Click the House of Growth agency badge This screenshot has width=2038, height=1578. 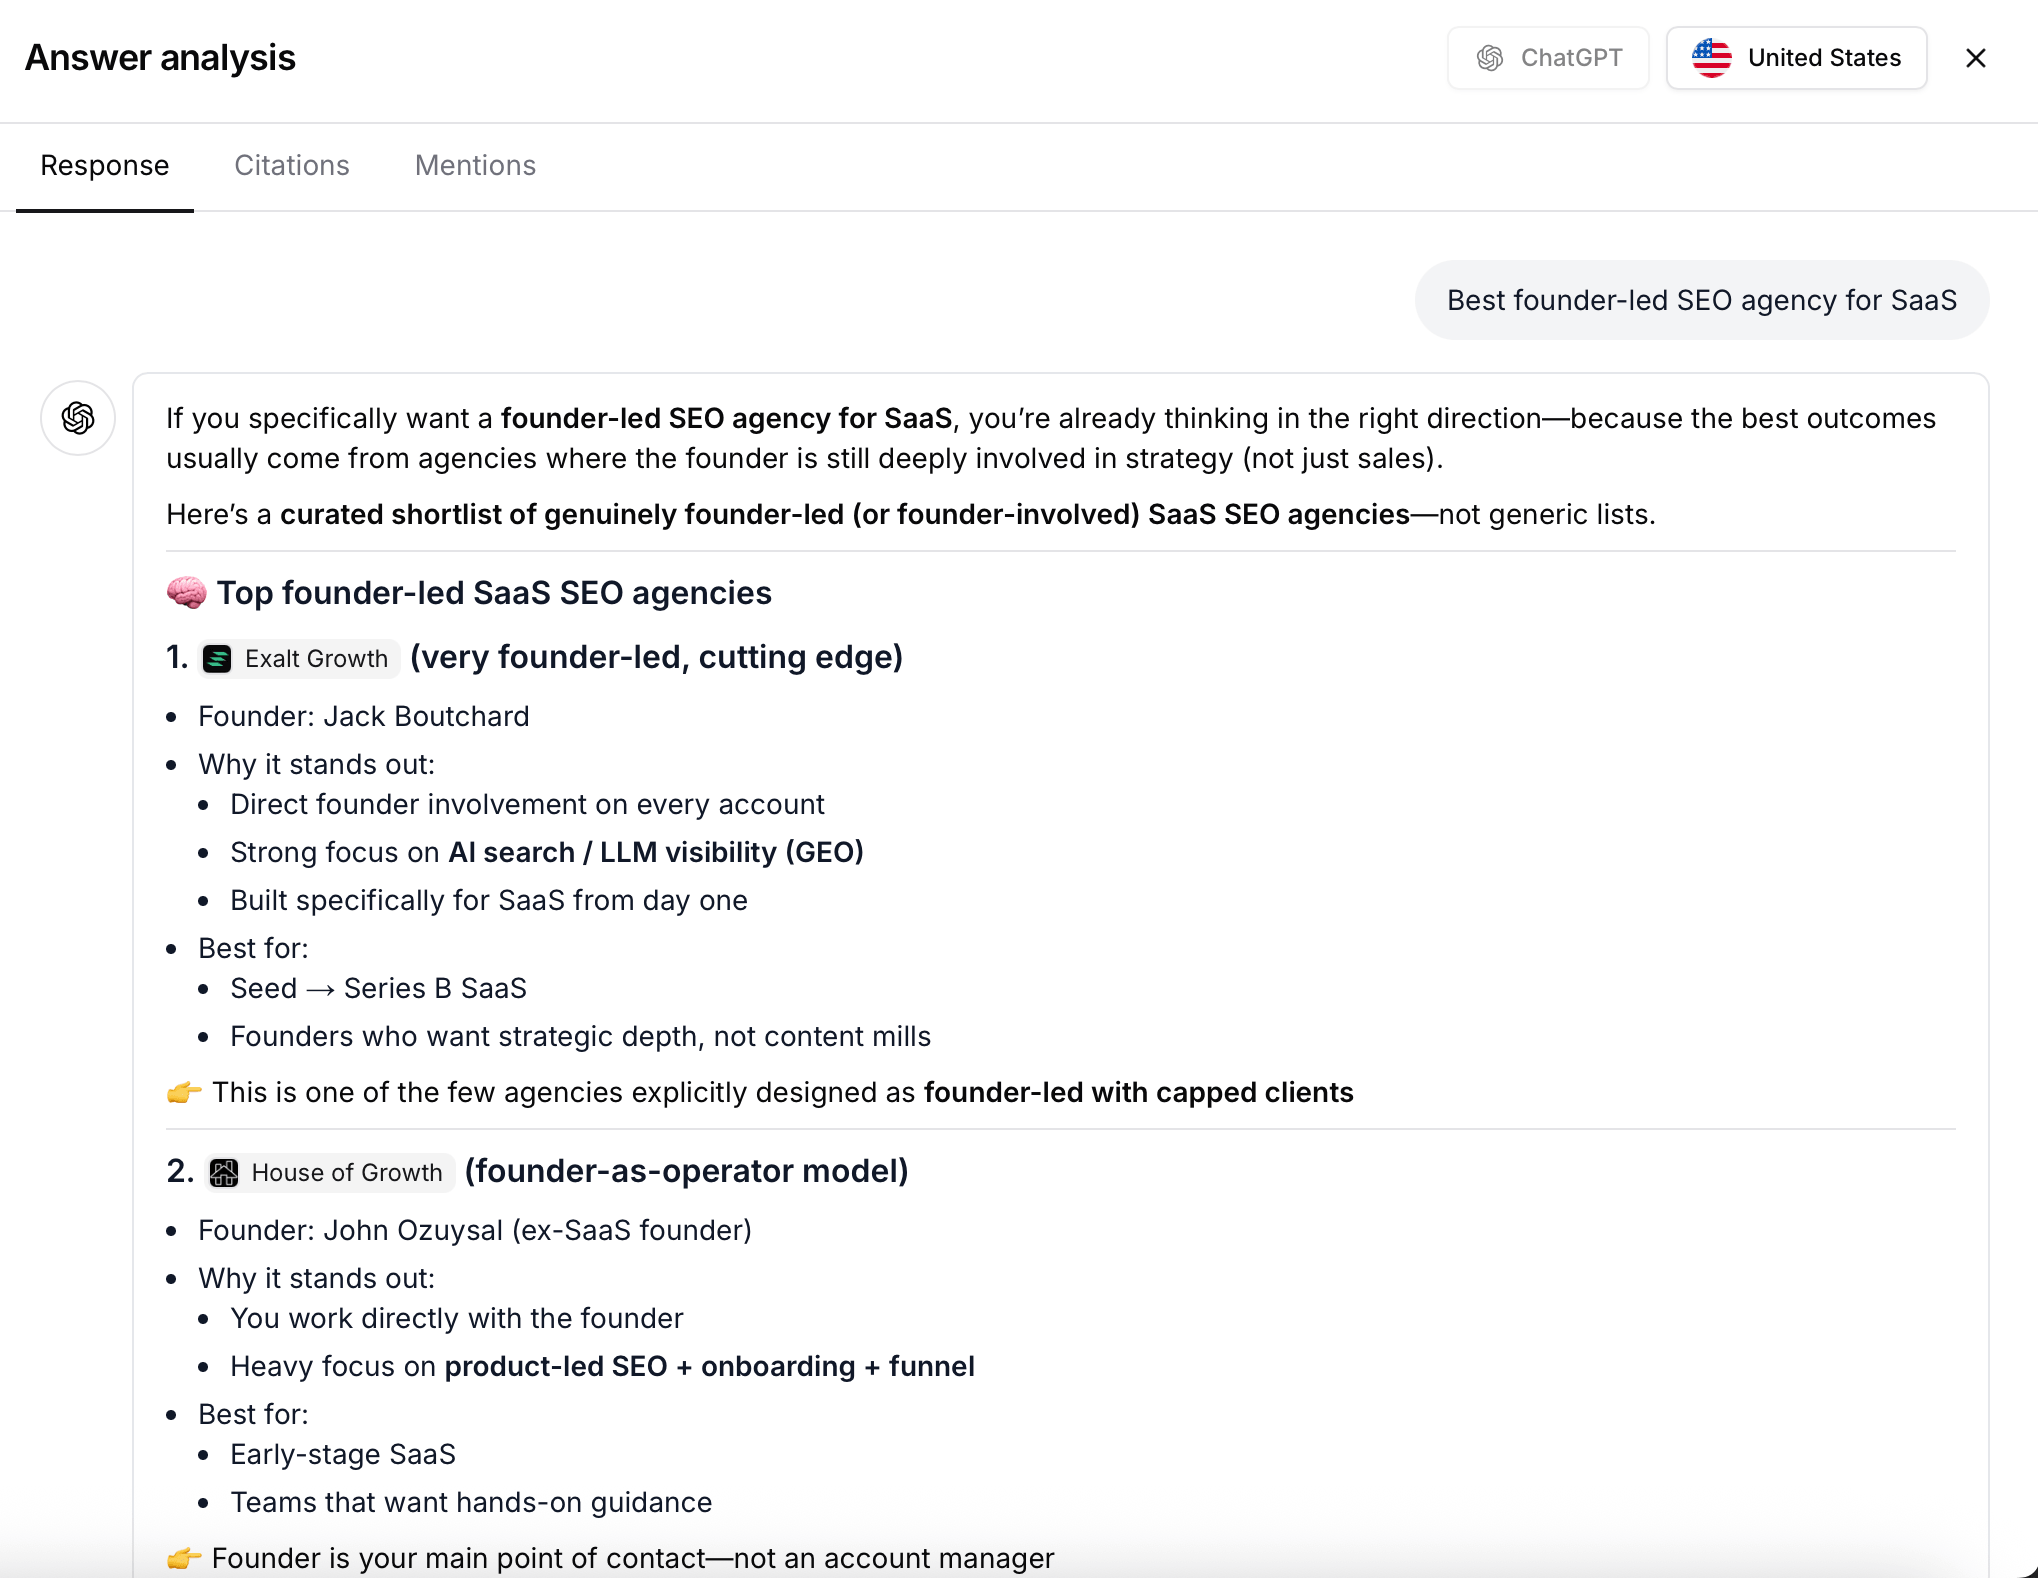click(328, 1172)
